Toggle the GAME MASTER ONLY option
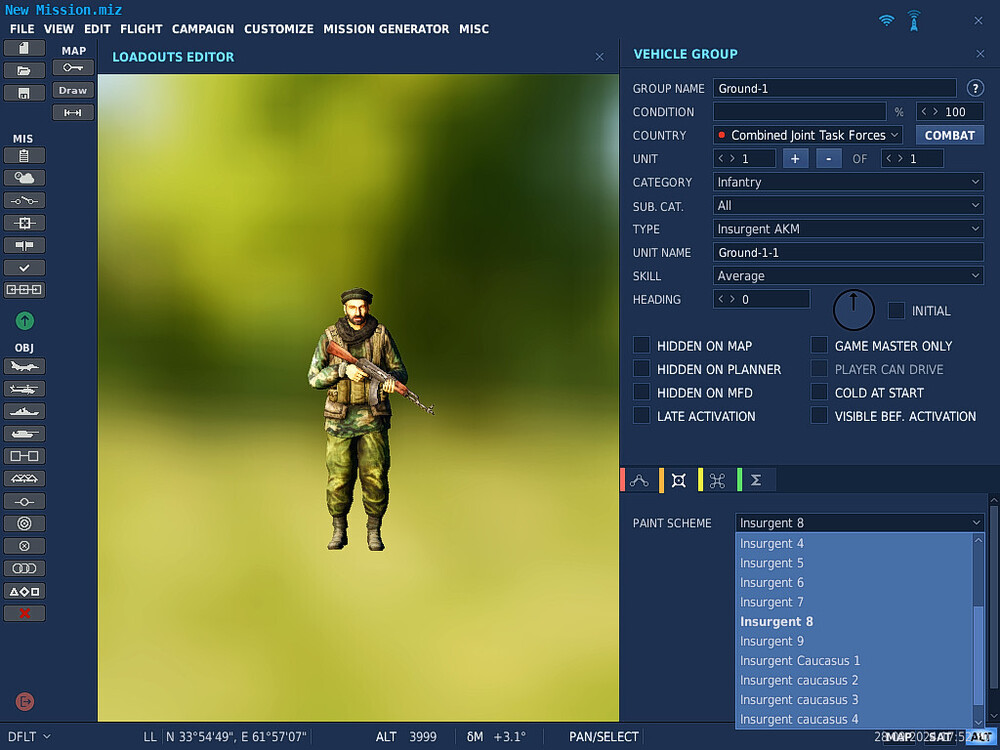 819,345
